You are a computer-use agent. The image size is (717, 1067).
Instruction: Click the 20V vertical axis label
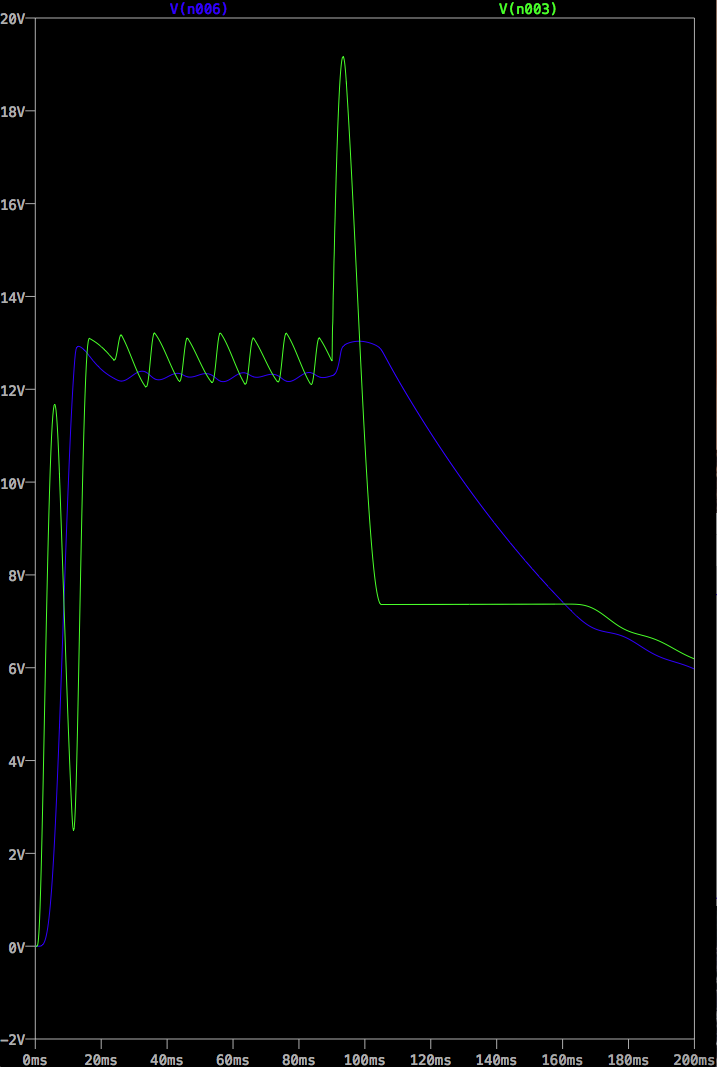pyautogui.click(x=13, y=18)
